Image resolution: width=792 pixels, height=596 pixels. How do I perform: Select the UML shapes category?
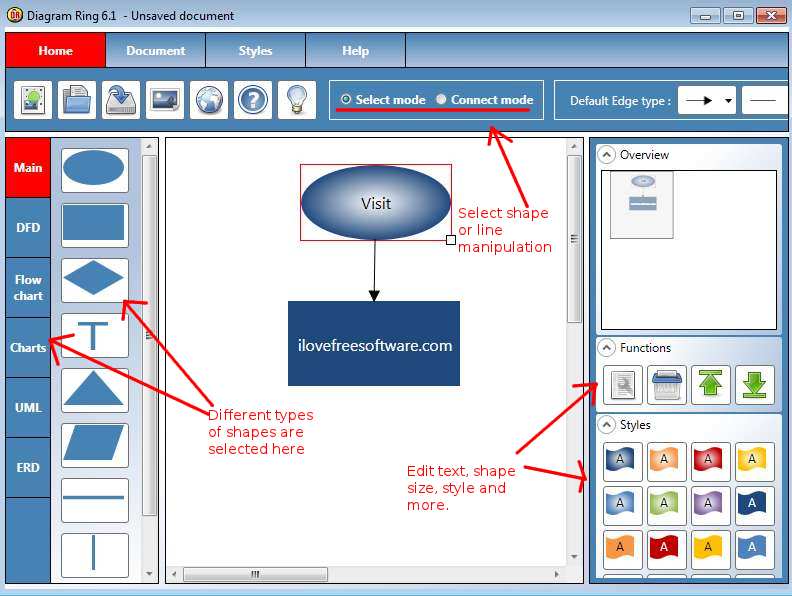pyautogui.click(x=28, y=408)
